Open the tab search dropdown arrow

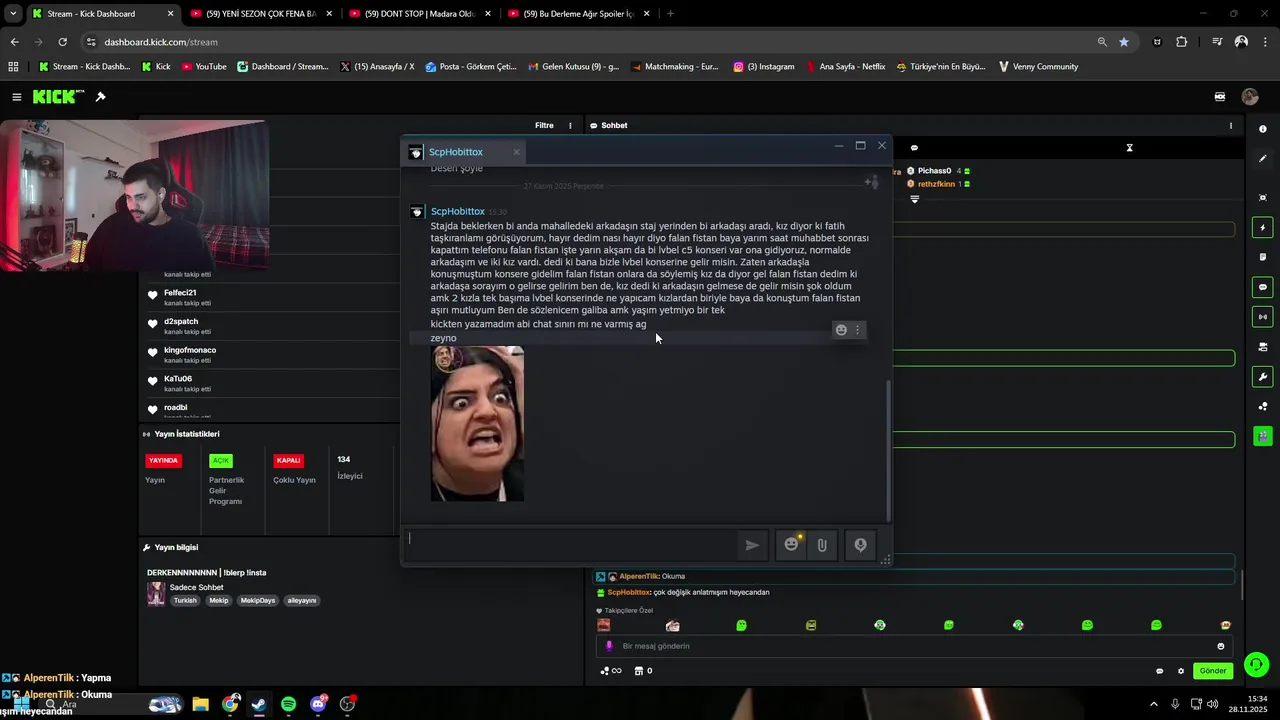(x=13, y=14)
